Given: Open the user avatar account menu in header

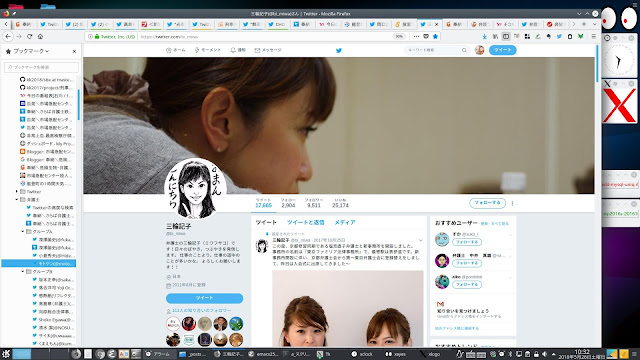Looking at the screenshot, I should coord(480,50).
